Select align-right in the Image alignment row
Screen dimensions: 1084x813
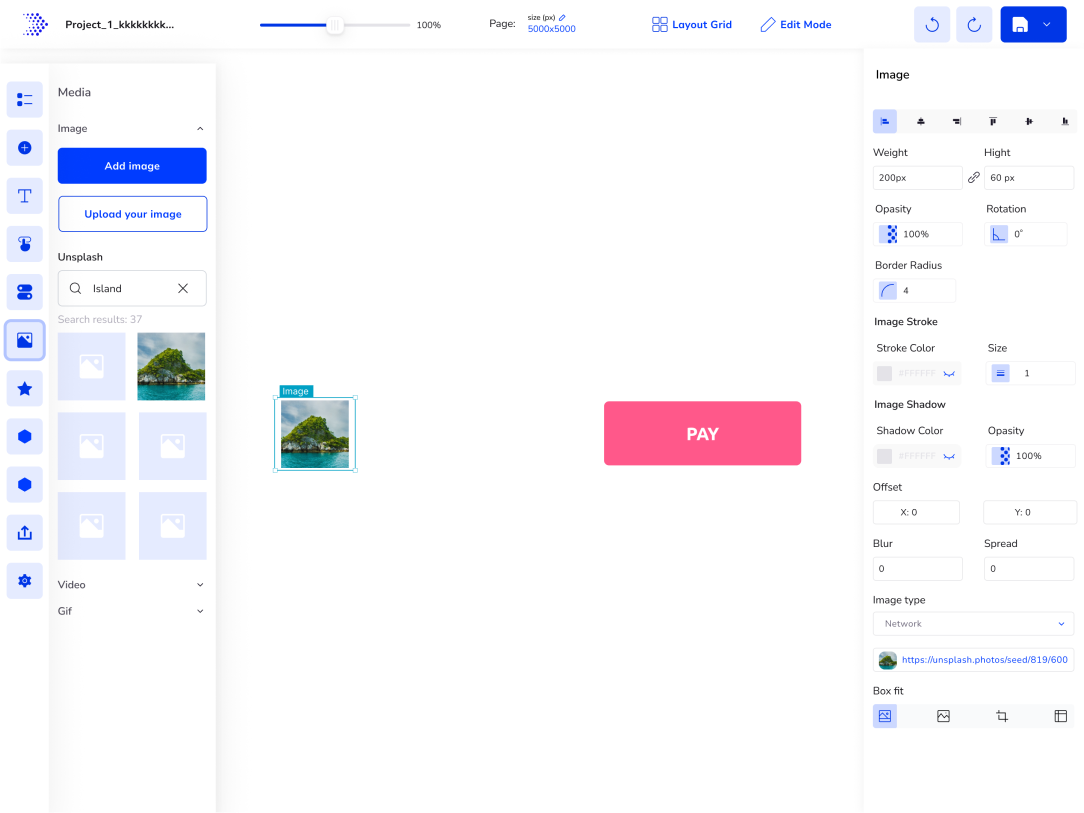click(956, 120)
